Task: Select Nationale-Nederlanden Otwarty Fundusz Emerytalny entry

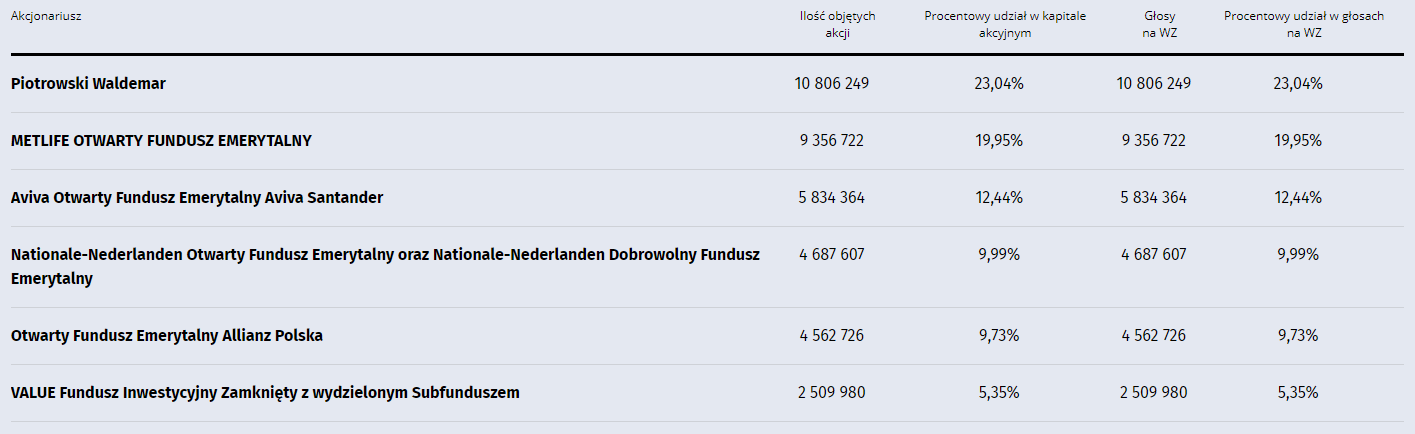Action: click(x=385, y=267)
